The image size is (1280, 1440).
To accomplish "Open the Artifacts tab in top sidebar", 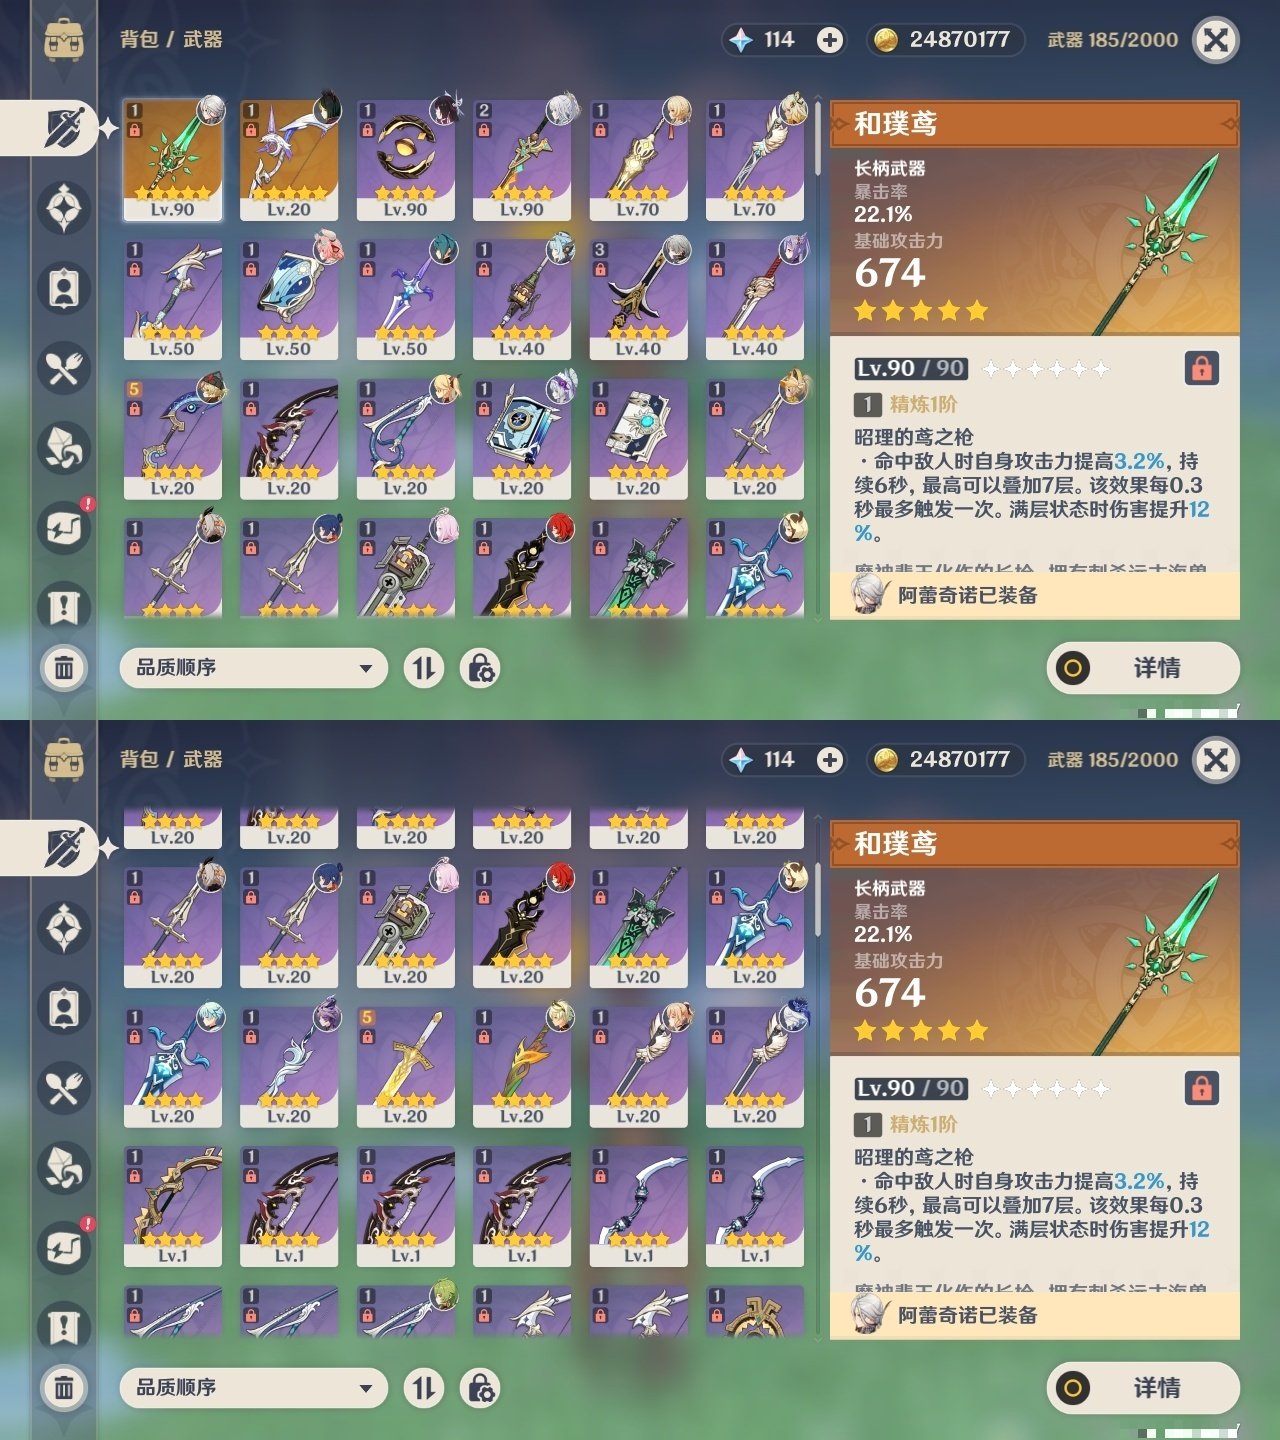I will [x=64, y=208].
